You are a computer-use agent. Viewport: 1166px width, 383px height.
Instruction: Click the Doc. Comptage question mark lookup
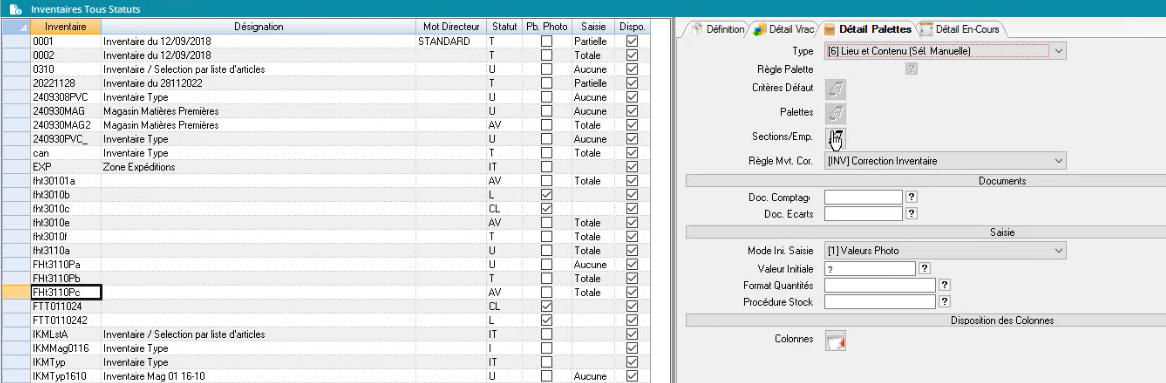tap(911, 197)
